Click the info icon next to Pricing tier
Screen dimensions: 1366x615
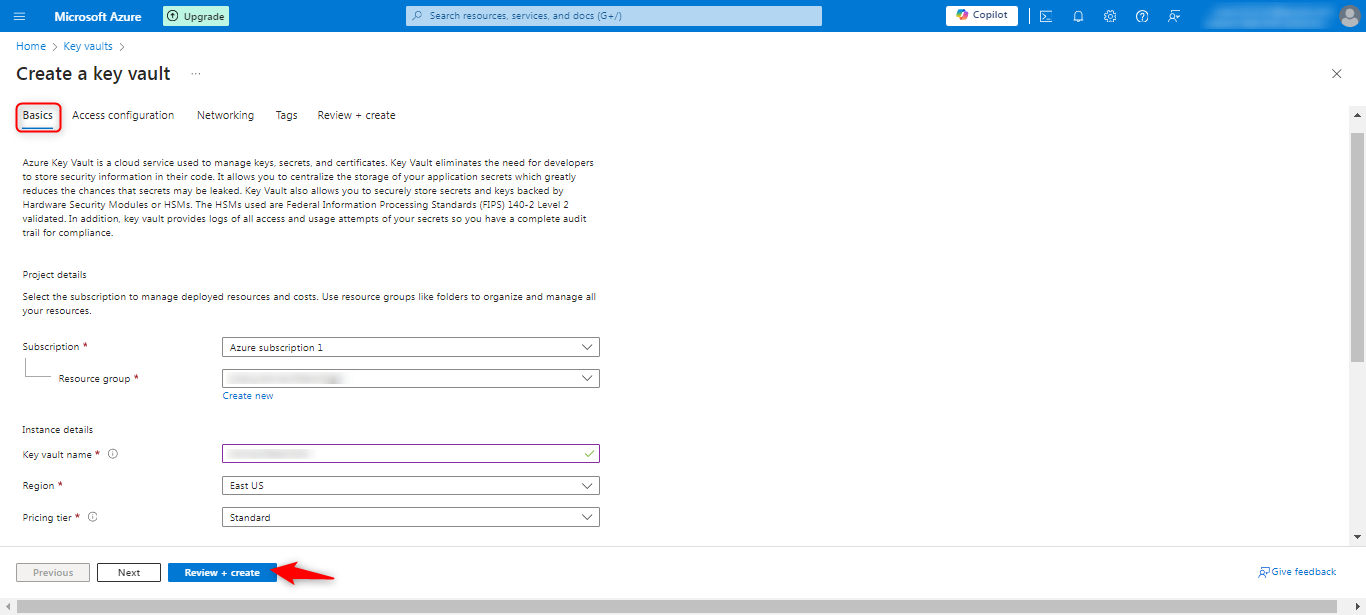(93, 517)
